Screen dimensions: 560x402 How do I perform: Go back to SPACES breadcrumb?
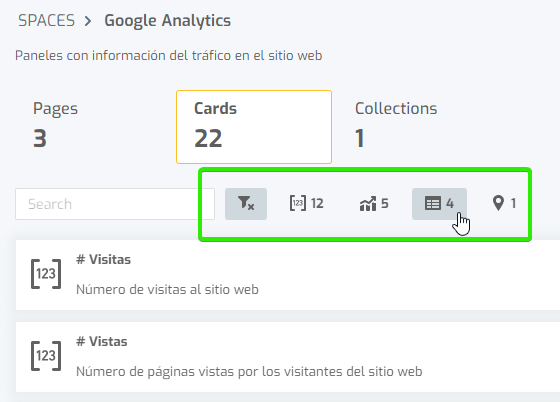[x=46, y=20]
